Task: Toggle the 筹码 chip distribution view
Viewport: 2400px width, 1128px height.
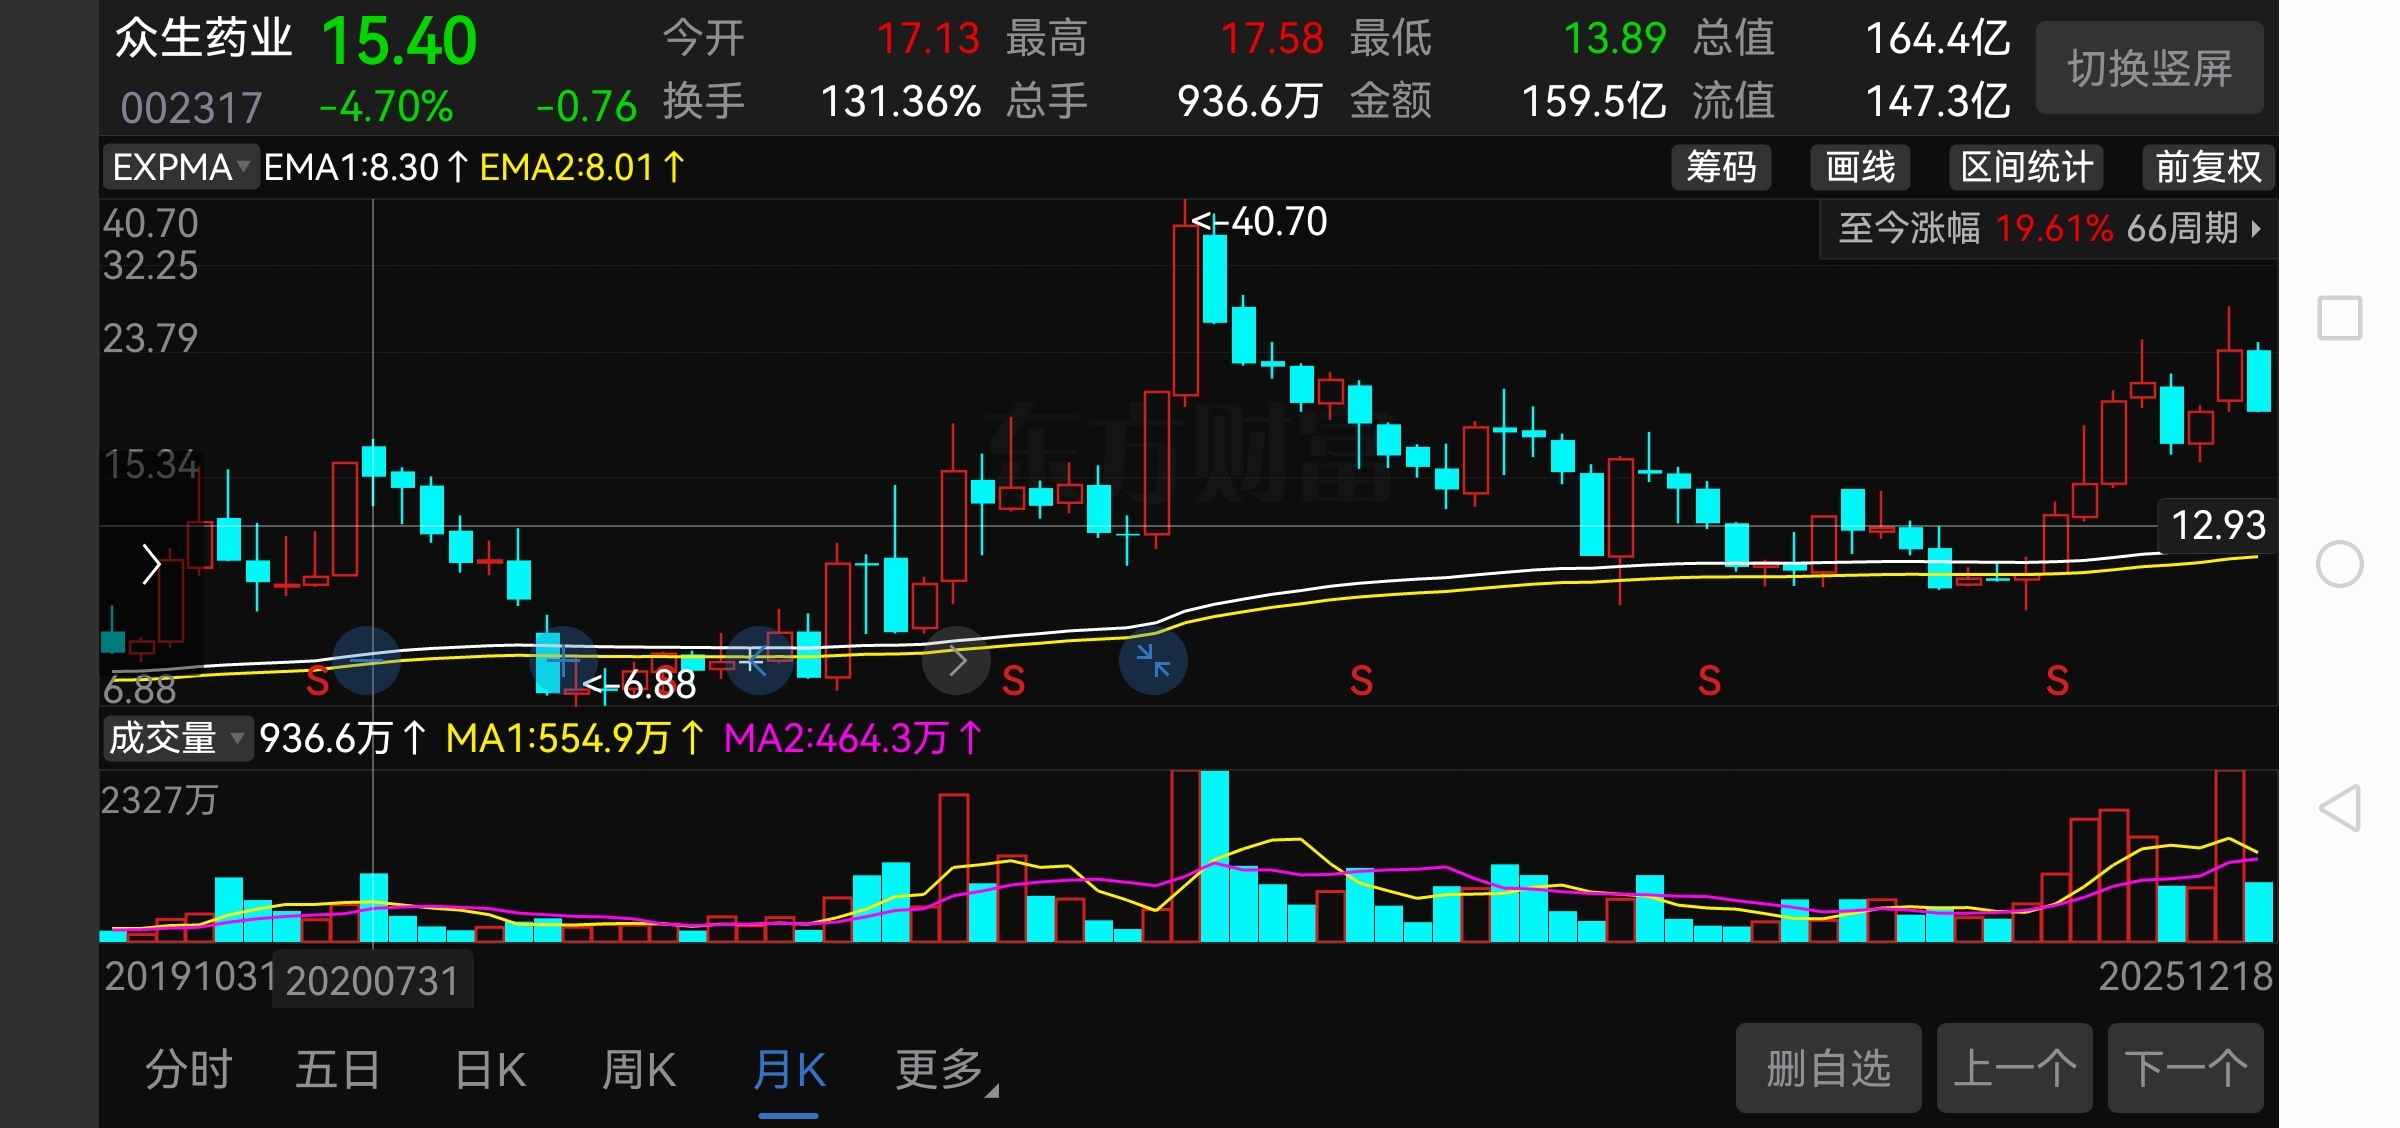Action: (x=1721, y=167)
